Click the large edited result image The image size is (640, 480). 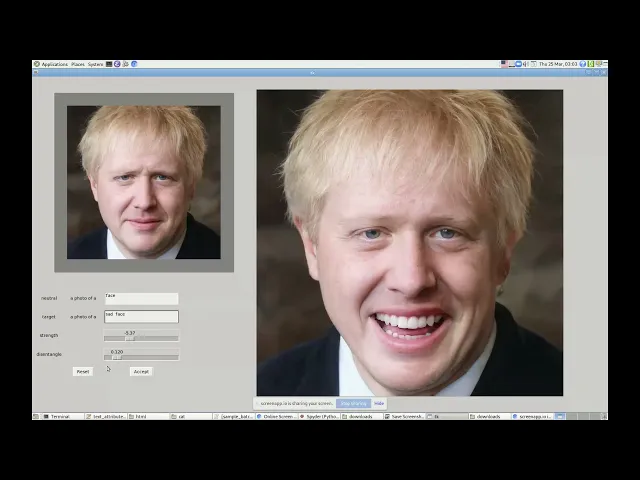pos(410,243)
